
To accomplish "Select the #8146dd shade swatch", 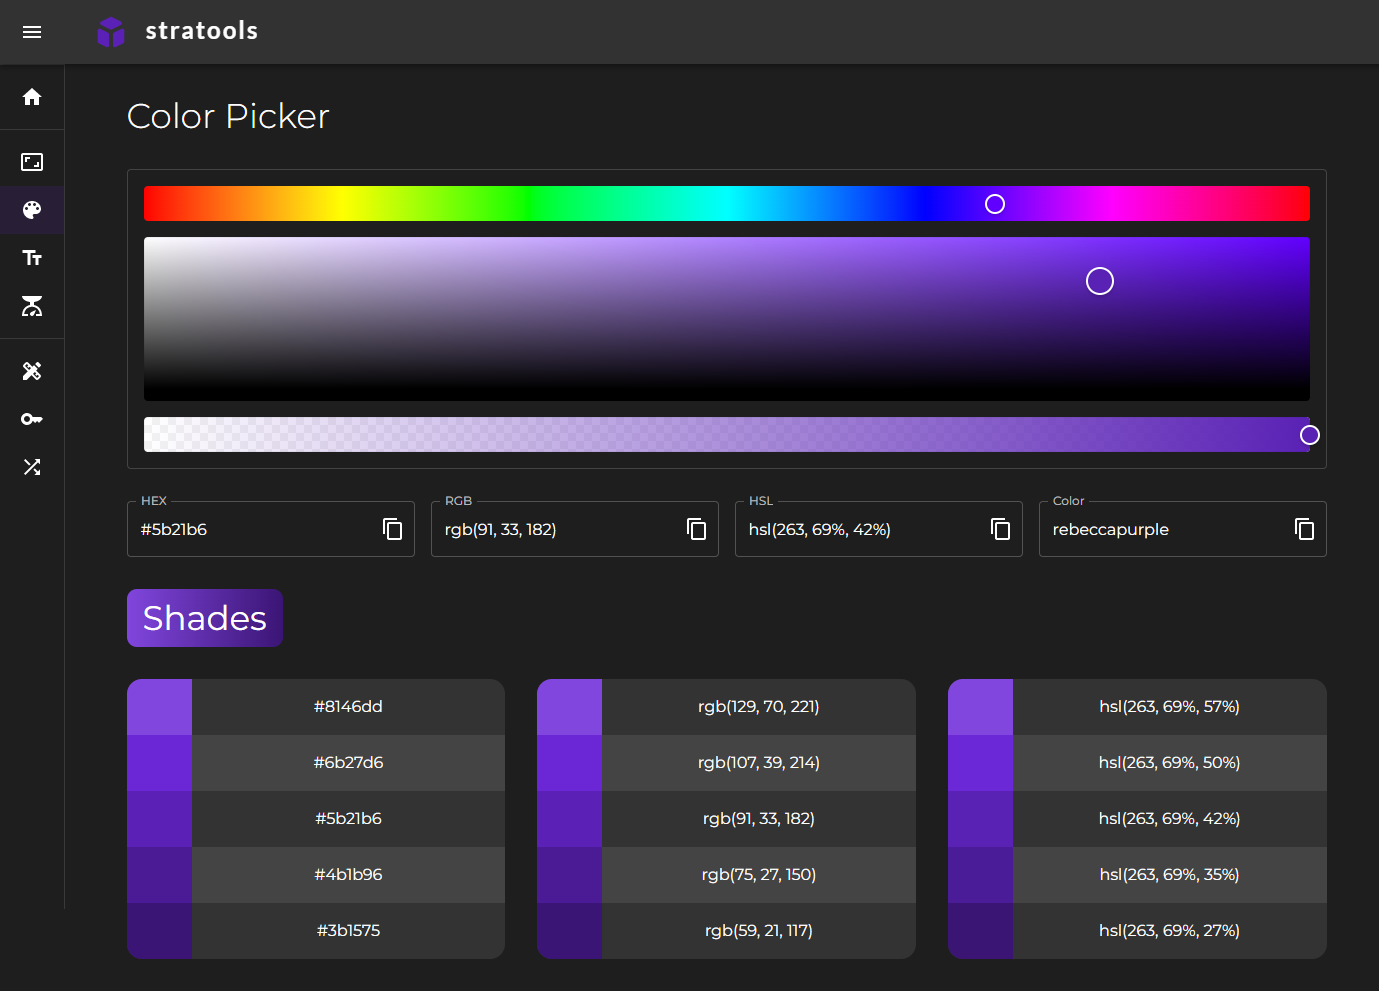I will (159, 707).
